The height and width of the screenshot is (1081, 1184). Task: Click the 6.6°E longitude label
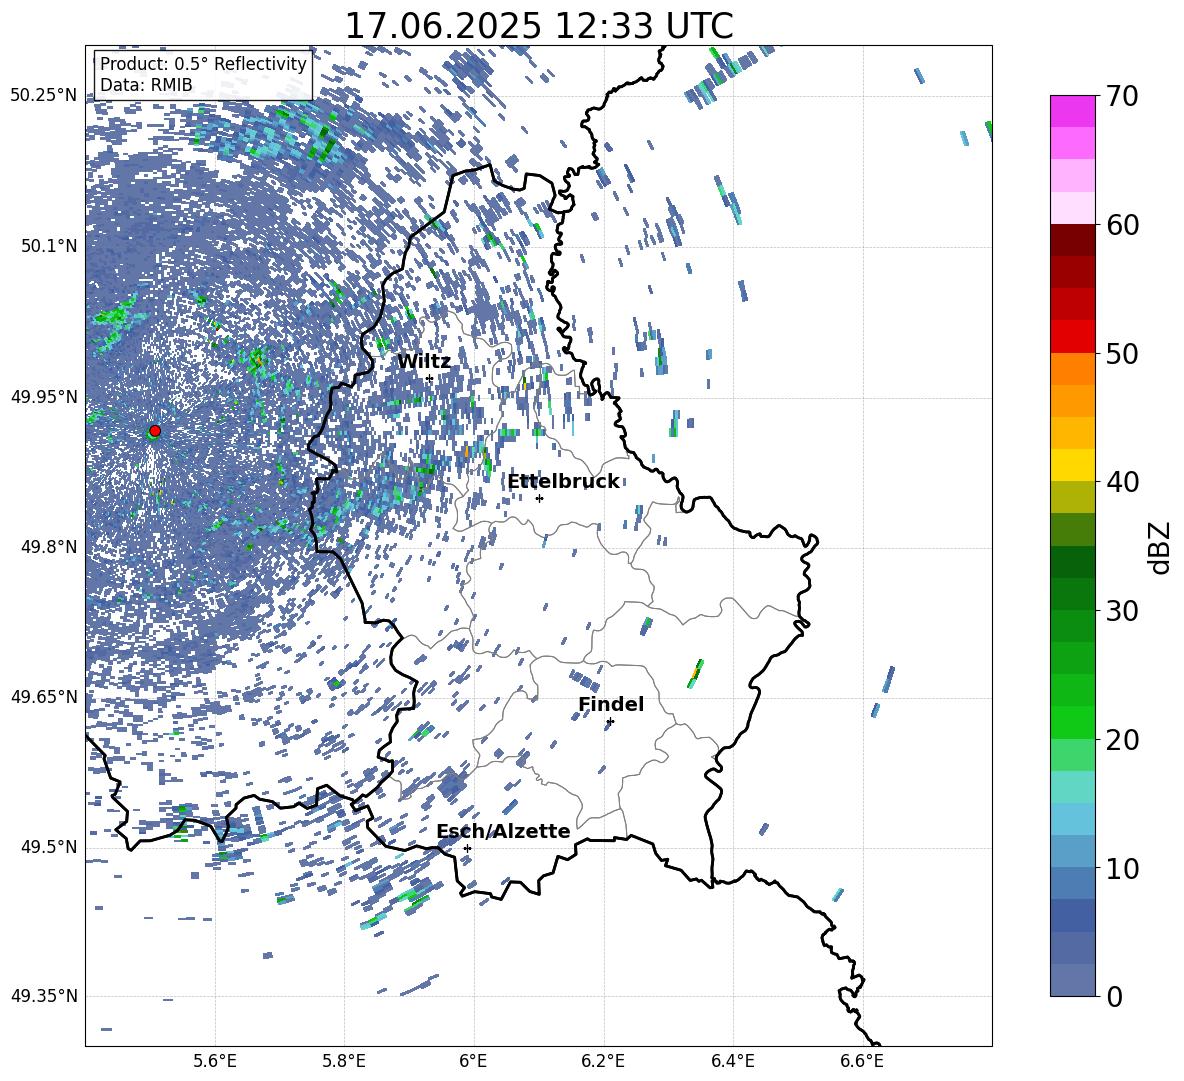click(862, 1061)
